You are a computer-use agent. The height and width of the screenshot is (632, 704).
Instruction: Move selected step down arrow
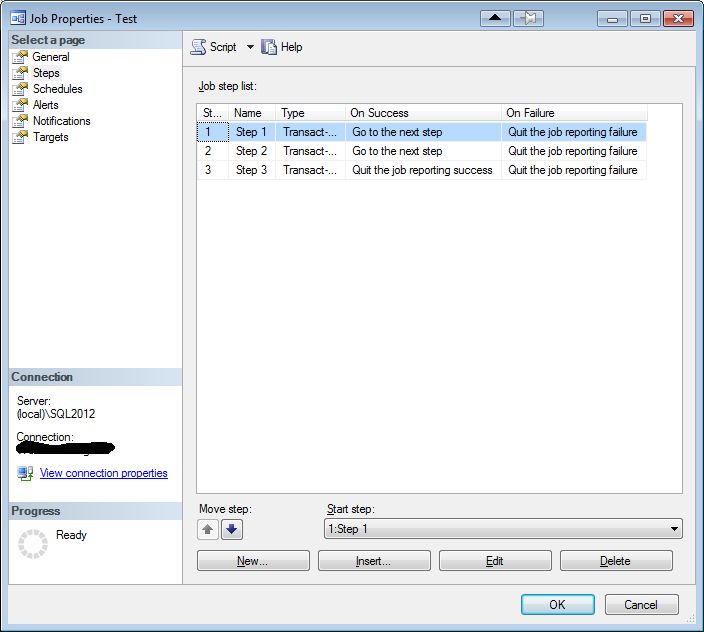pos(232,530)
